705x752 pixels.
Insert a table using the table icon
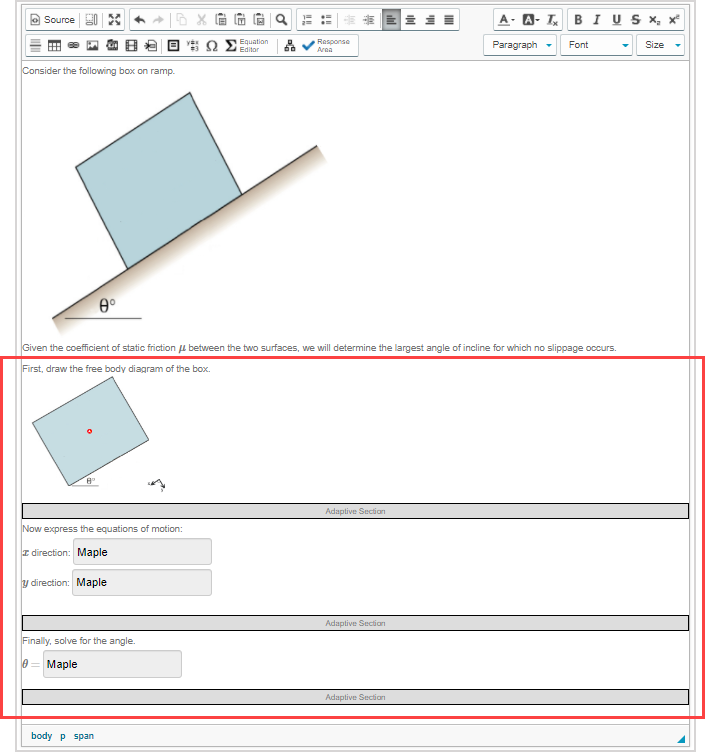click(54, 46)
